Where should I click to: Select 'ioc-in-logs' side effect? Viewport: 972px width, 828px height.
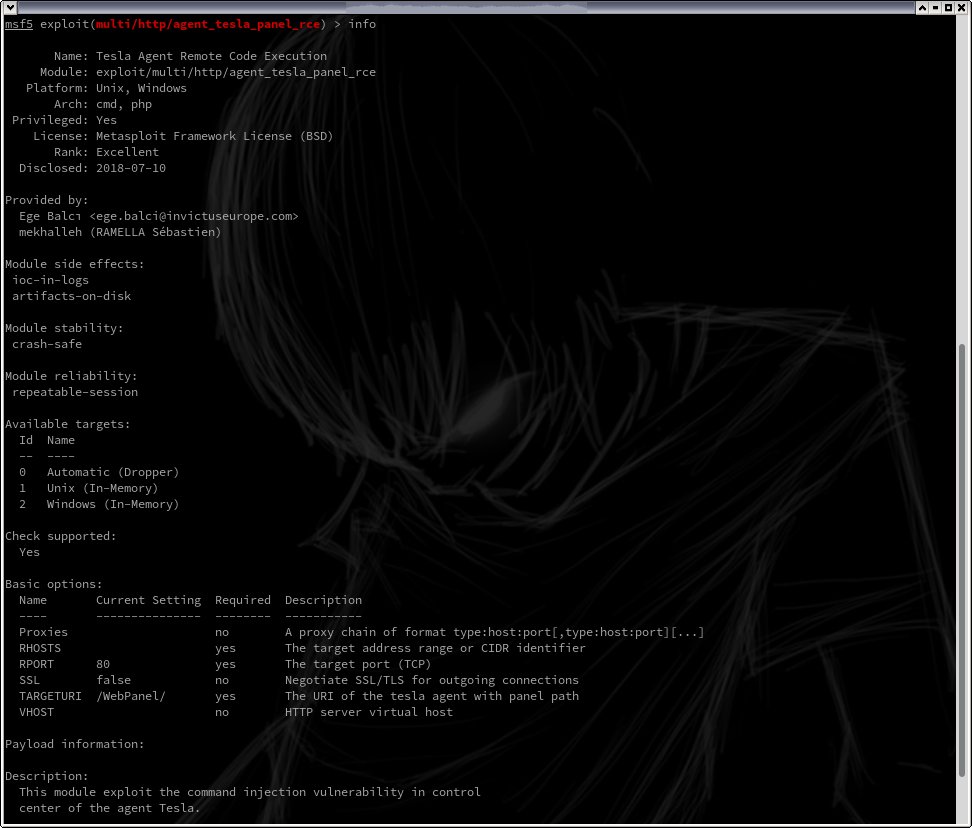[x=50, y=280]
